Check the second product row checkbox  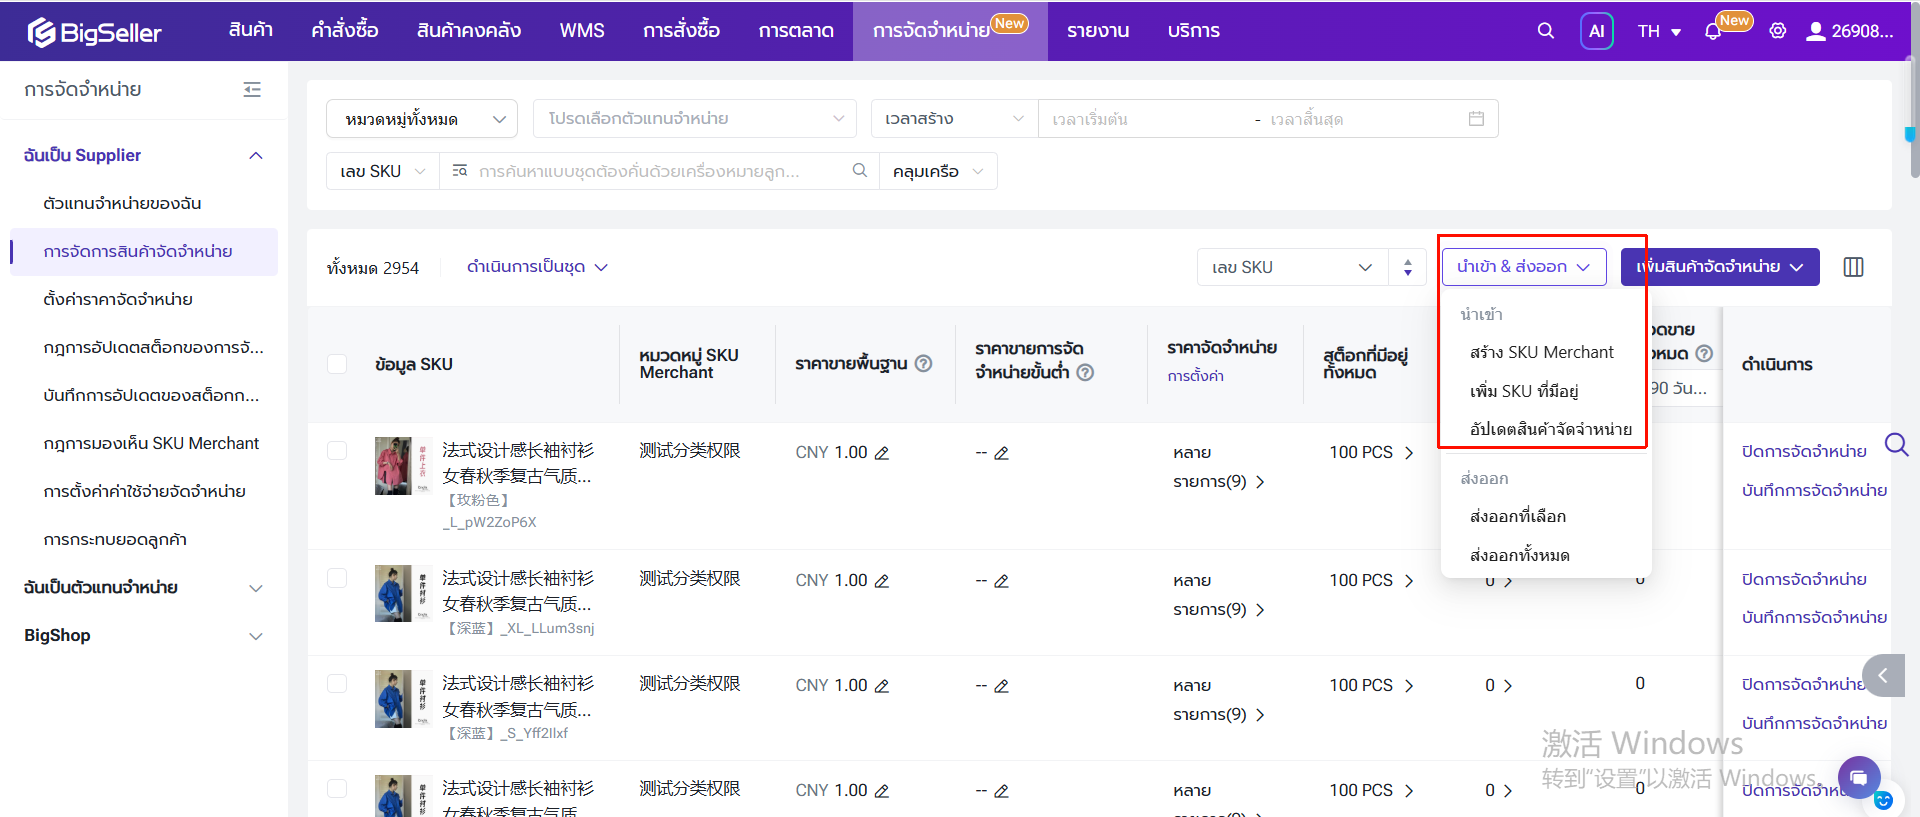[337, 578]
